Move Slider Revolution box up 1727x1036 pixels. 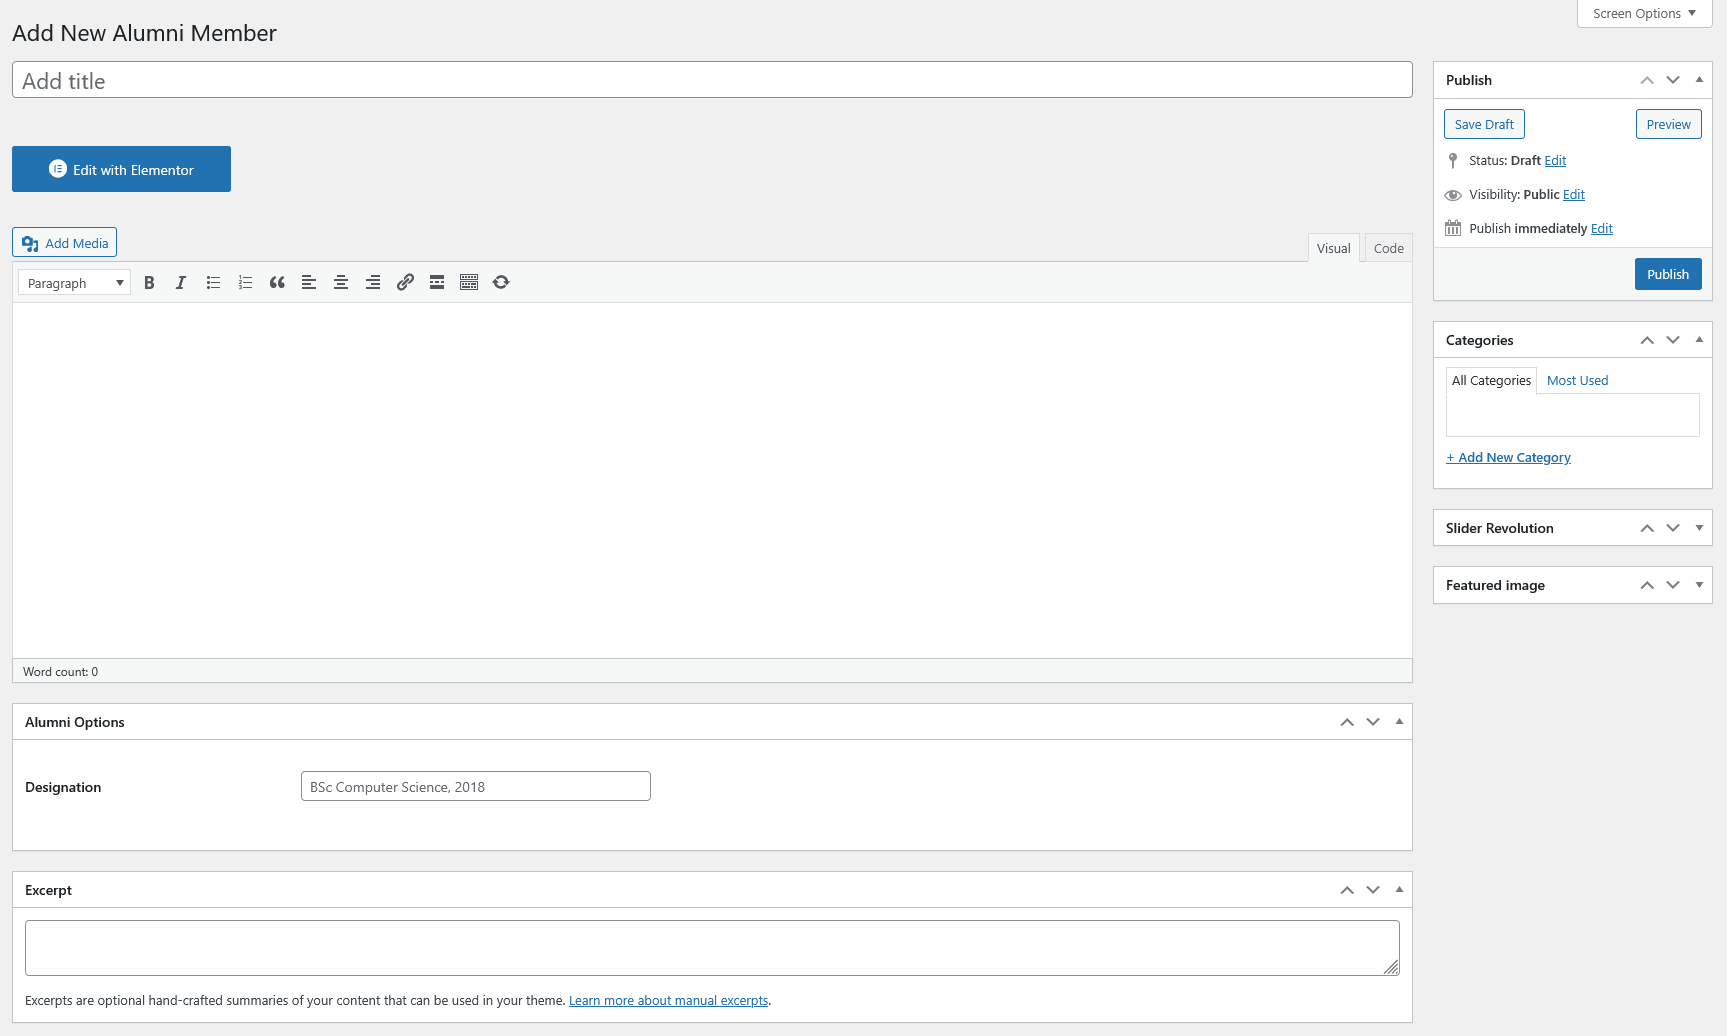tap(1647, 528)
